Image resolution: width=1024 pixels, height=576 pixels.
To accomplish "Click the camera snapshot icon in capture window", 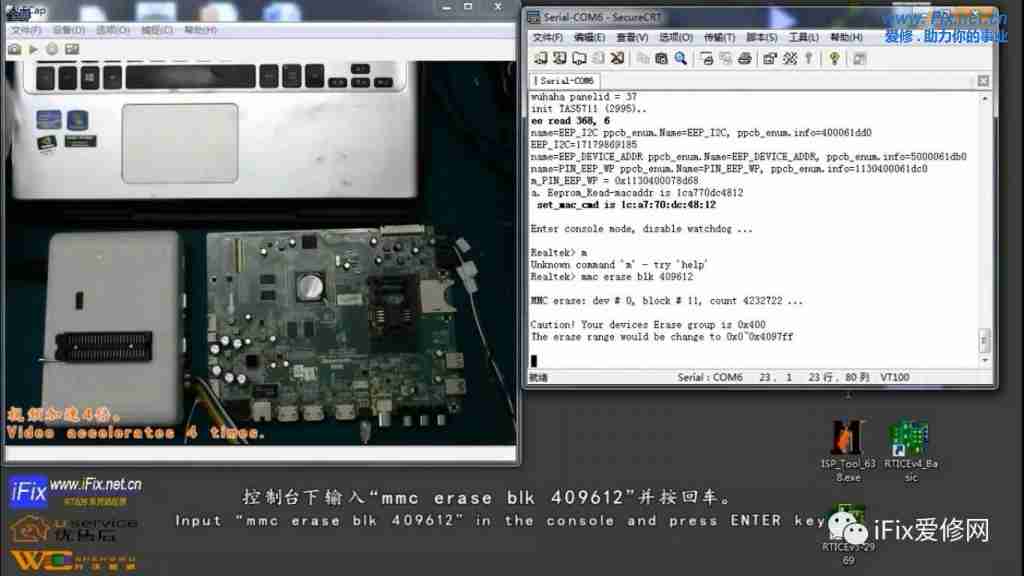I will 14,48.
